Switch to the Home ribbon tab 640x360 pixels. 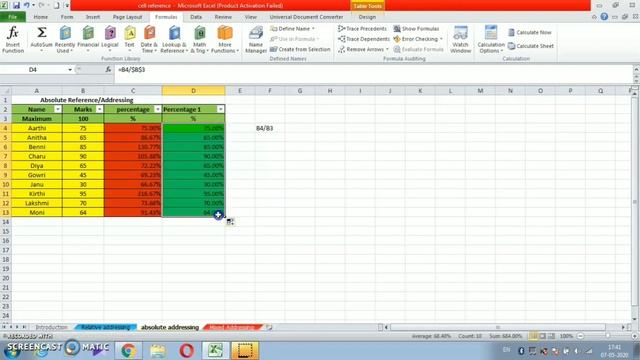pos(41,17)
